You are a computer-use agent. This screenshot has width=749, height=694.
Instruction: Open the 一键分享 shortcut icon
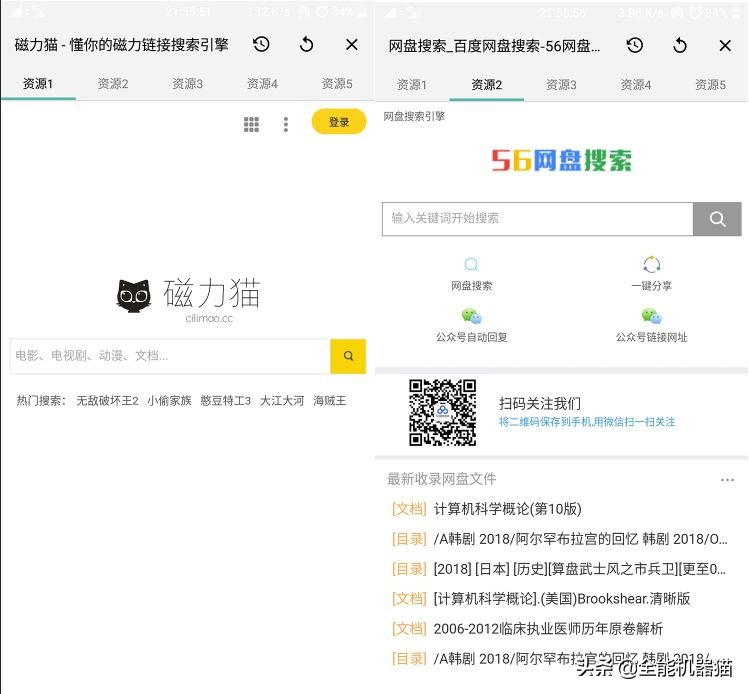[x=652, y=264]
